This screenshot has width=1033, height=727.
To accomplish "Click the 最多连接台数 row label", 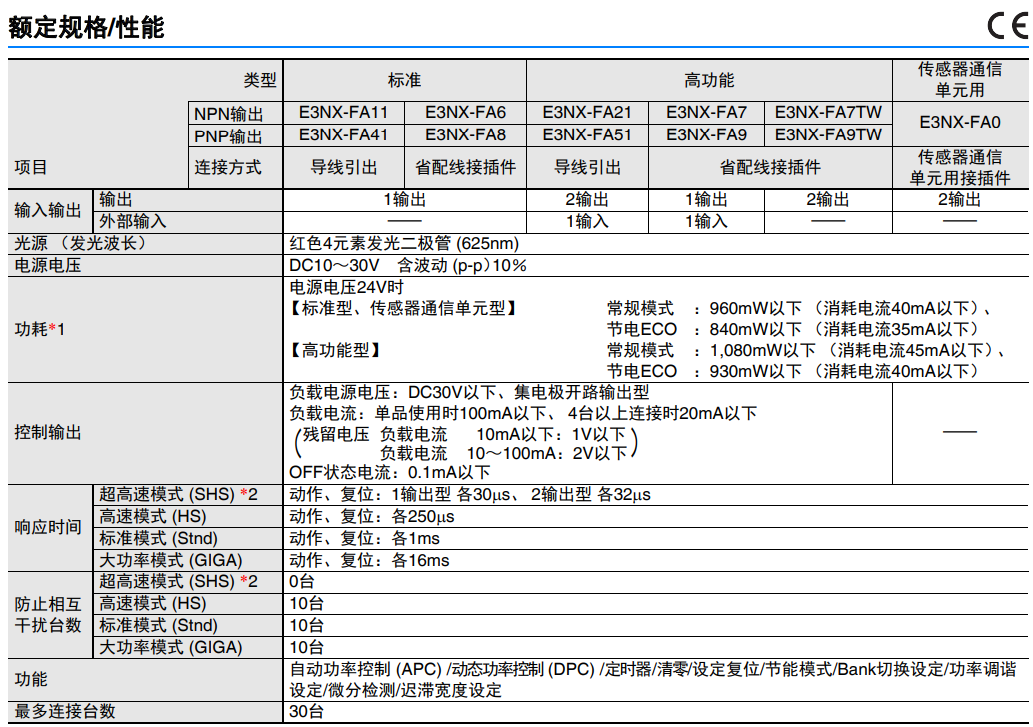I will coord(65,711).
